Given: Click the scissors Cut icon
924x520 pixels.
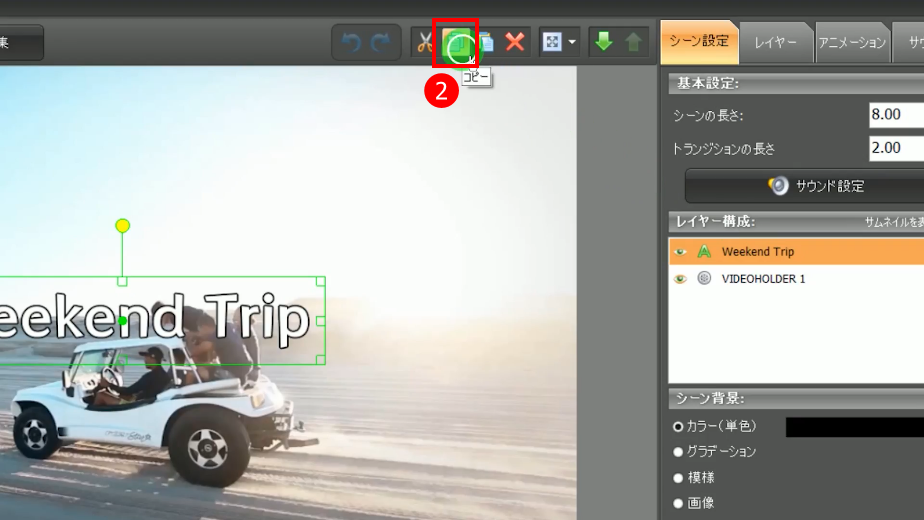Looking at the screenshot, I should click(x=425, y=42).
